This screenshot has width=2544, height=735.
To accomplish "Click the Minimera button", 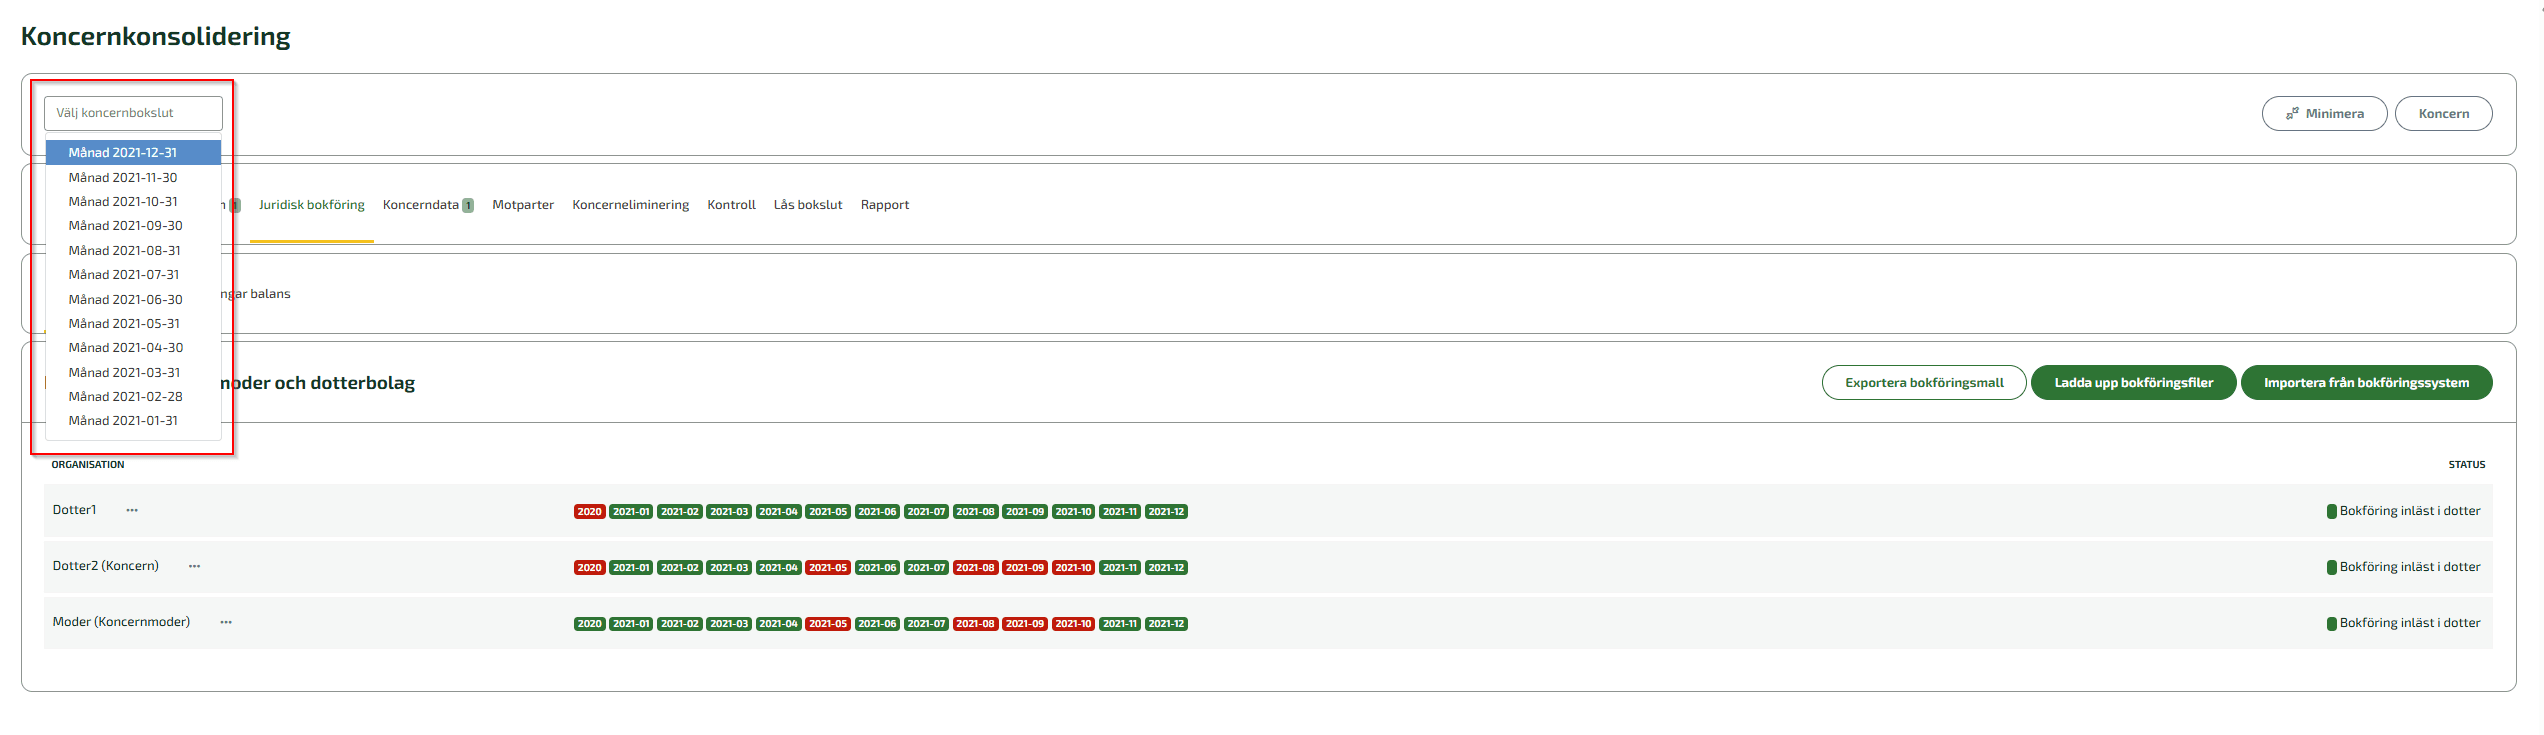I will (x=2324, y=114).
